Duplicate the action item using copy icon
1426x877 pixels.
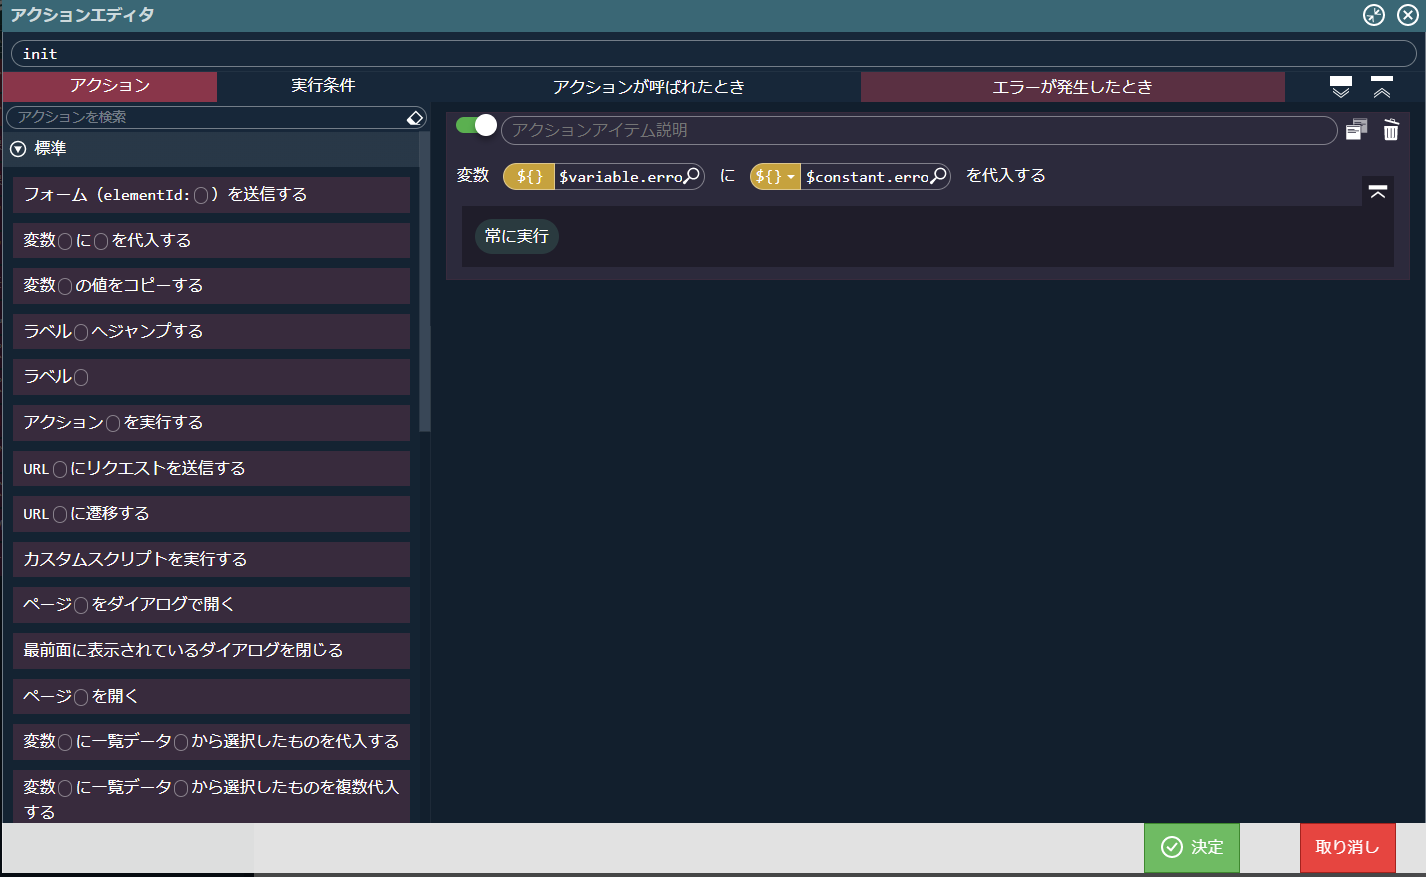click(1356, 130)
